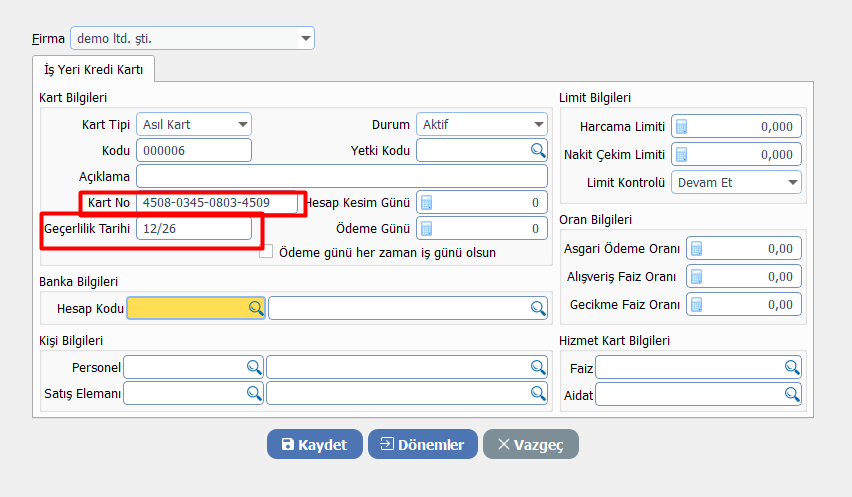The height and width of the screenshot is (497, 852).
Task: Click the Satış Elemanı code search icon
Action: (253, 394)
